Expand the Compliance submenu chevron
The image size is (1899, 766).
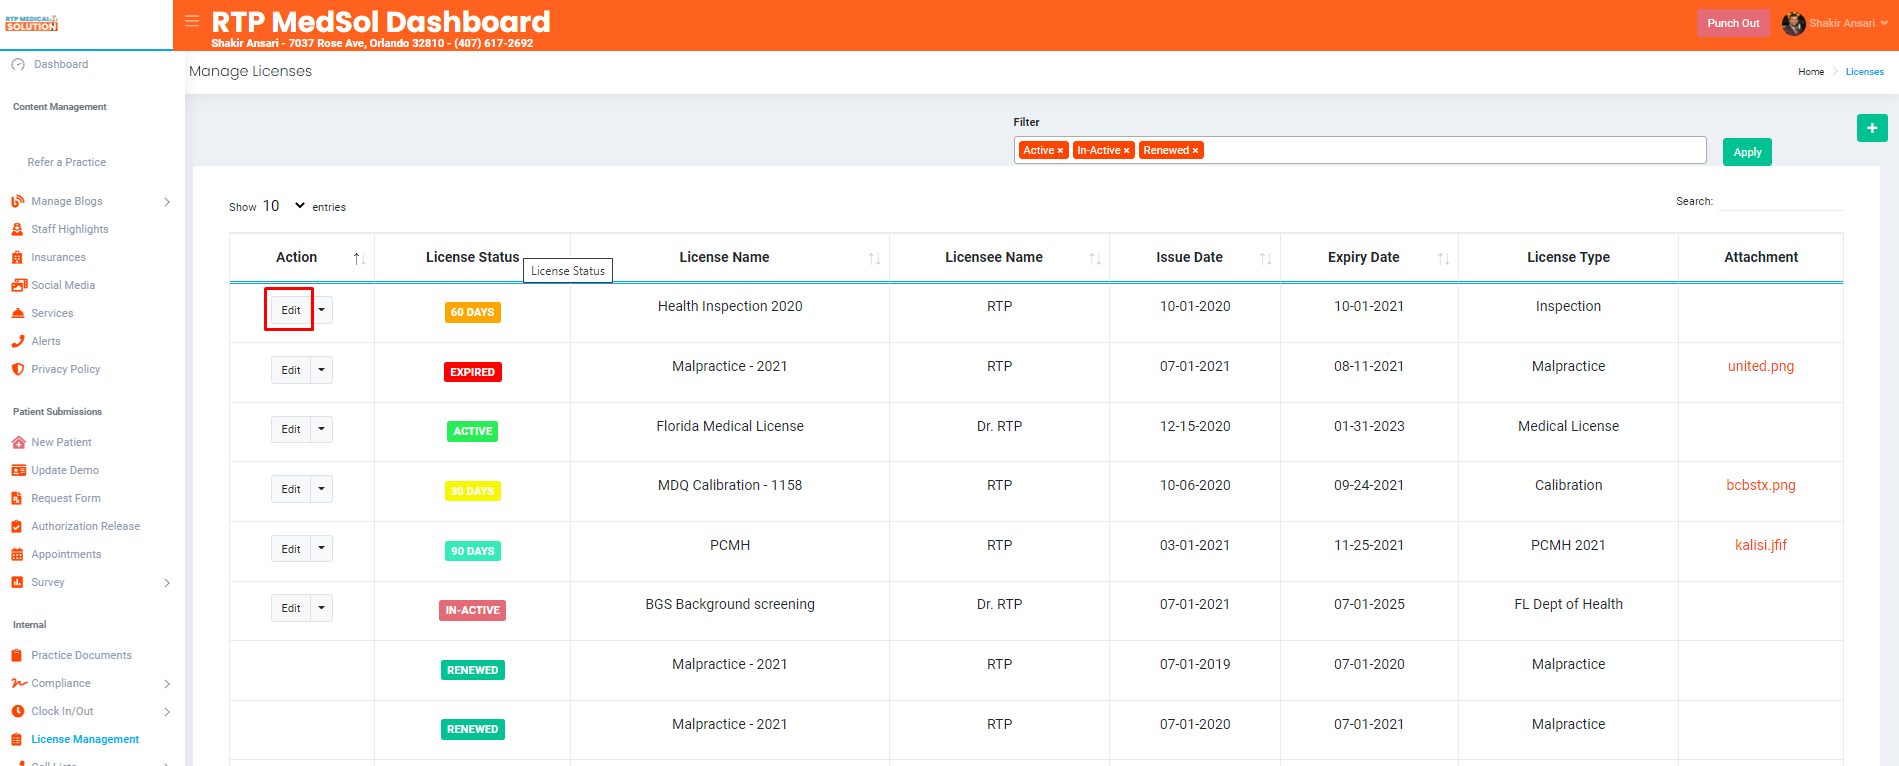(x=167, y=684)
